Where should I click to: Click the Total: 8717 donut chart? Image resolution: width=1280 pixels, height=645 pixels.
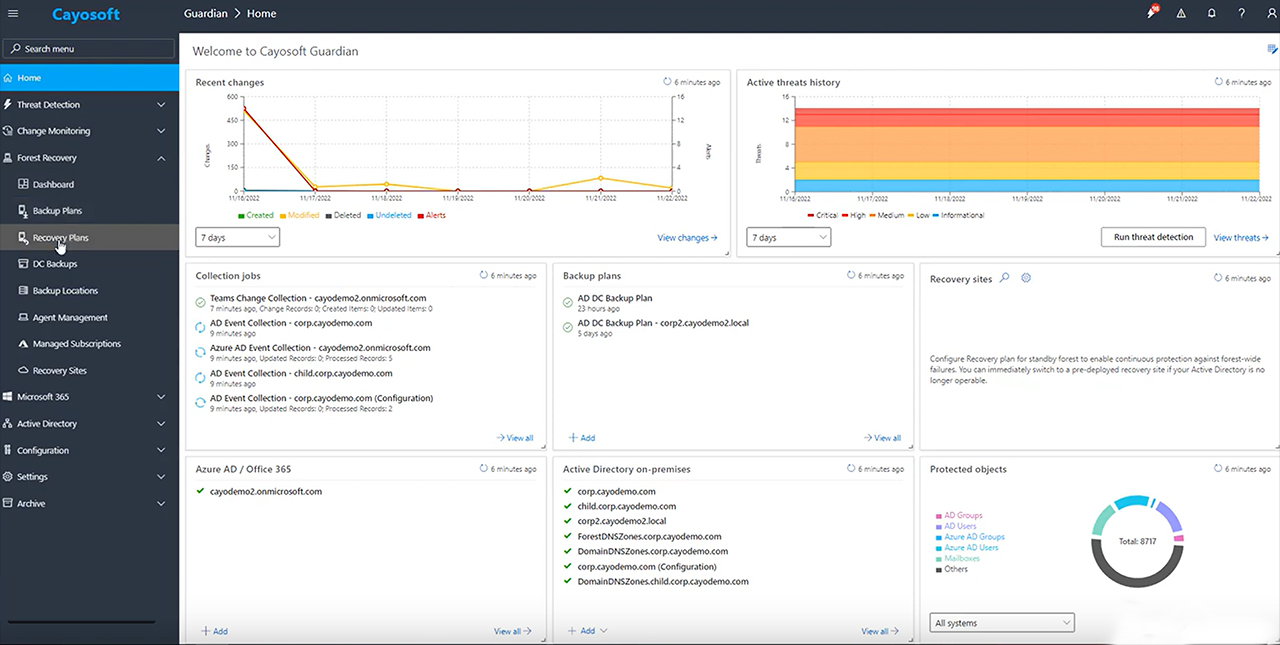[x=1137, y=541]
